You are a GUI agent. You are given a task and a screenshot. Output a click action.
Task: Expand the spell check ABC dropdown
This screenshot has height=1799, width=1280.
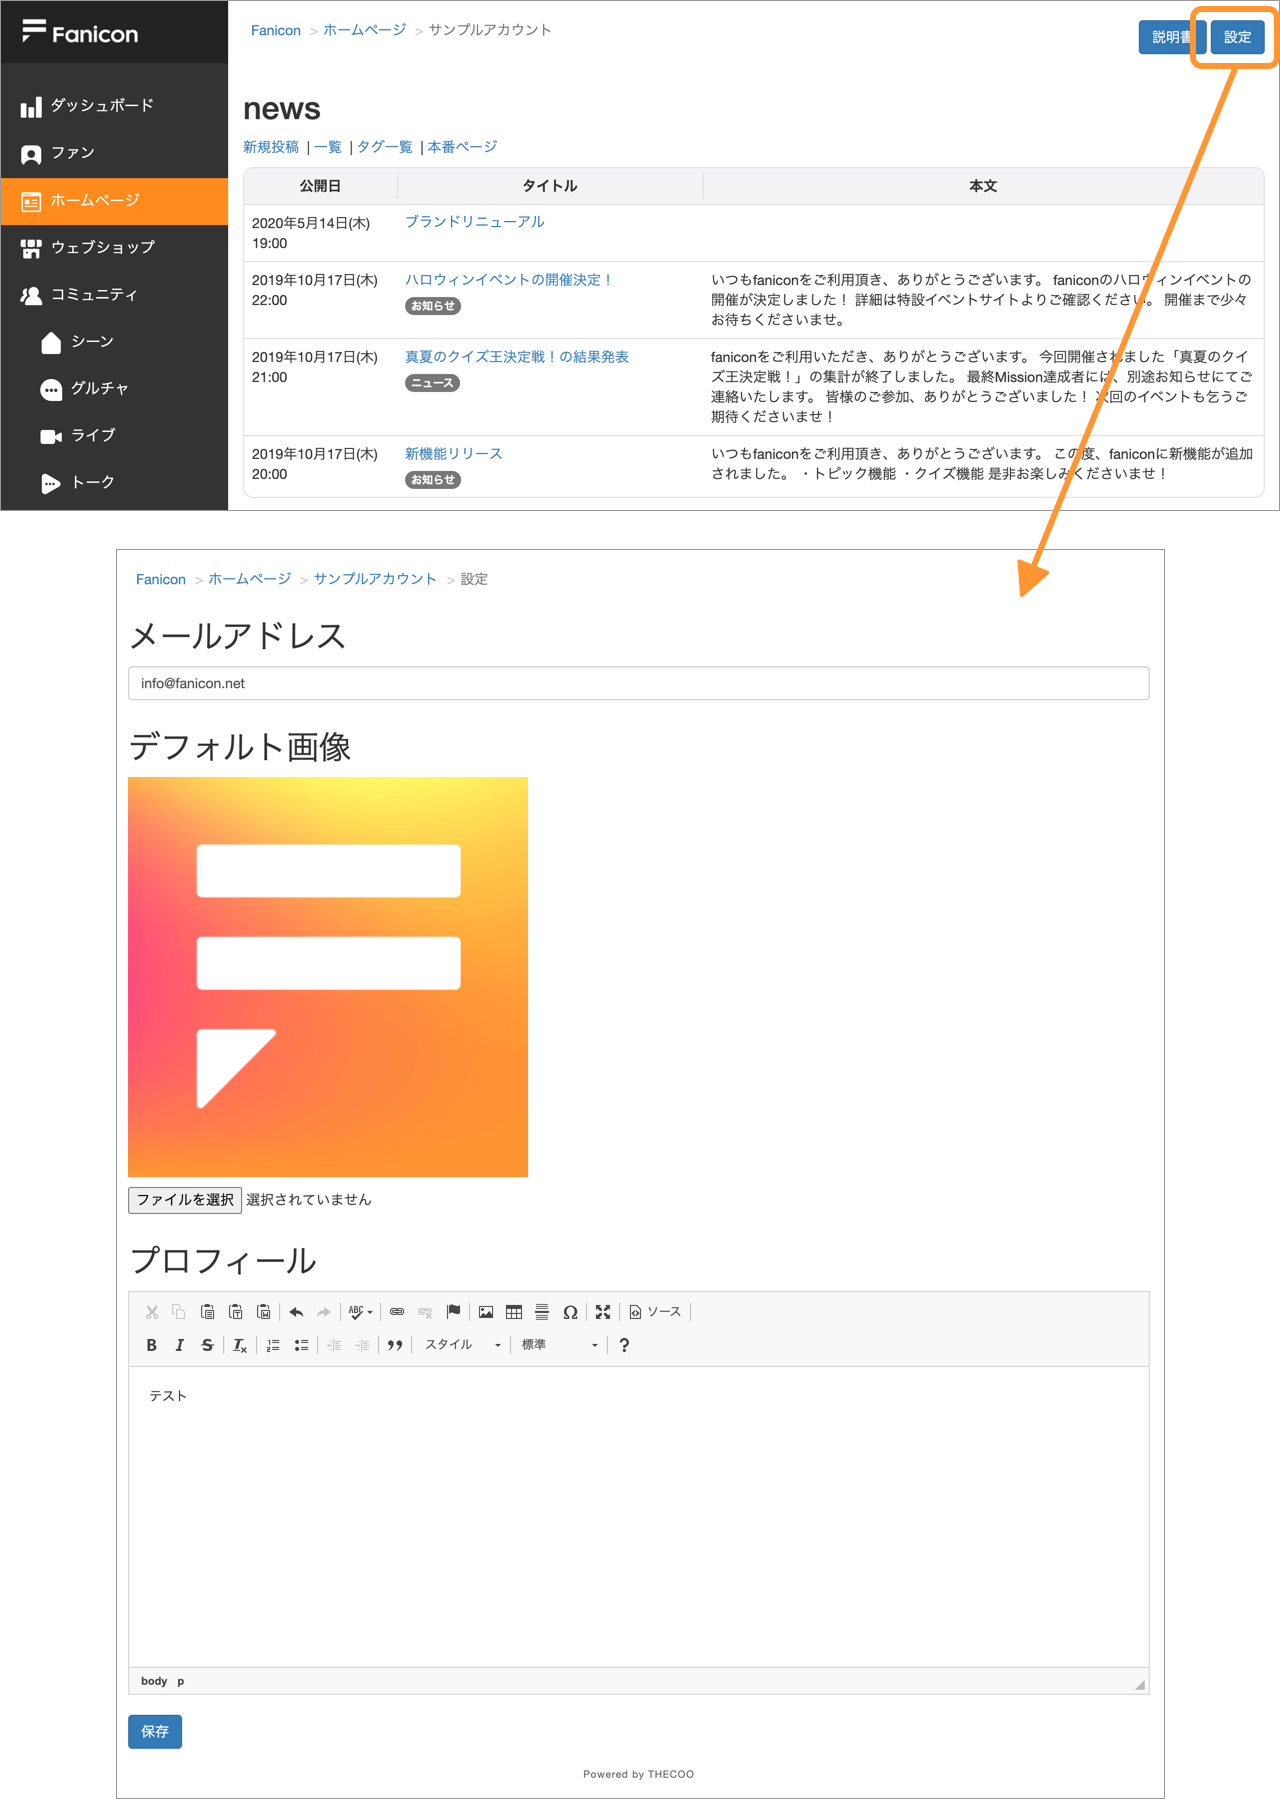pyautogui.click(x=360, y=1312)
